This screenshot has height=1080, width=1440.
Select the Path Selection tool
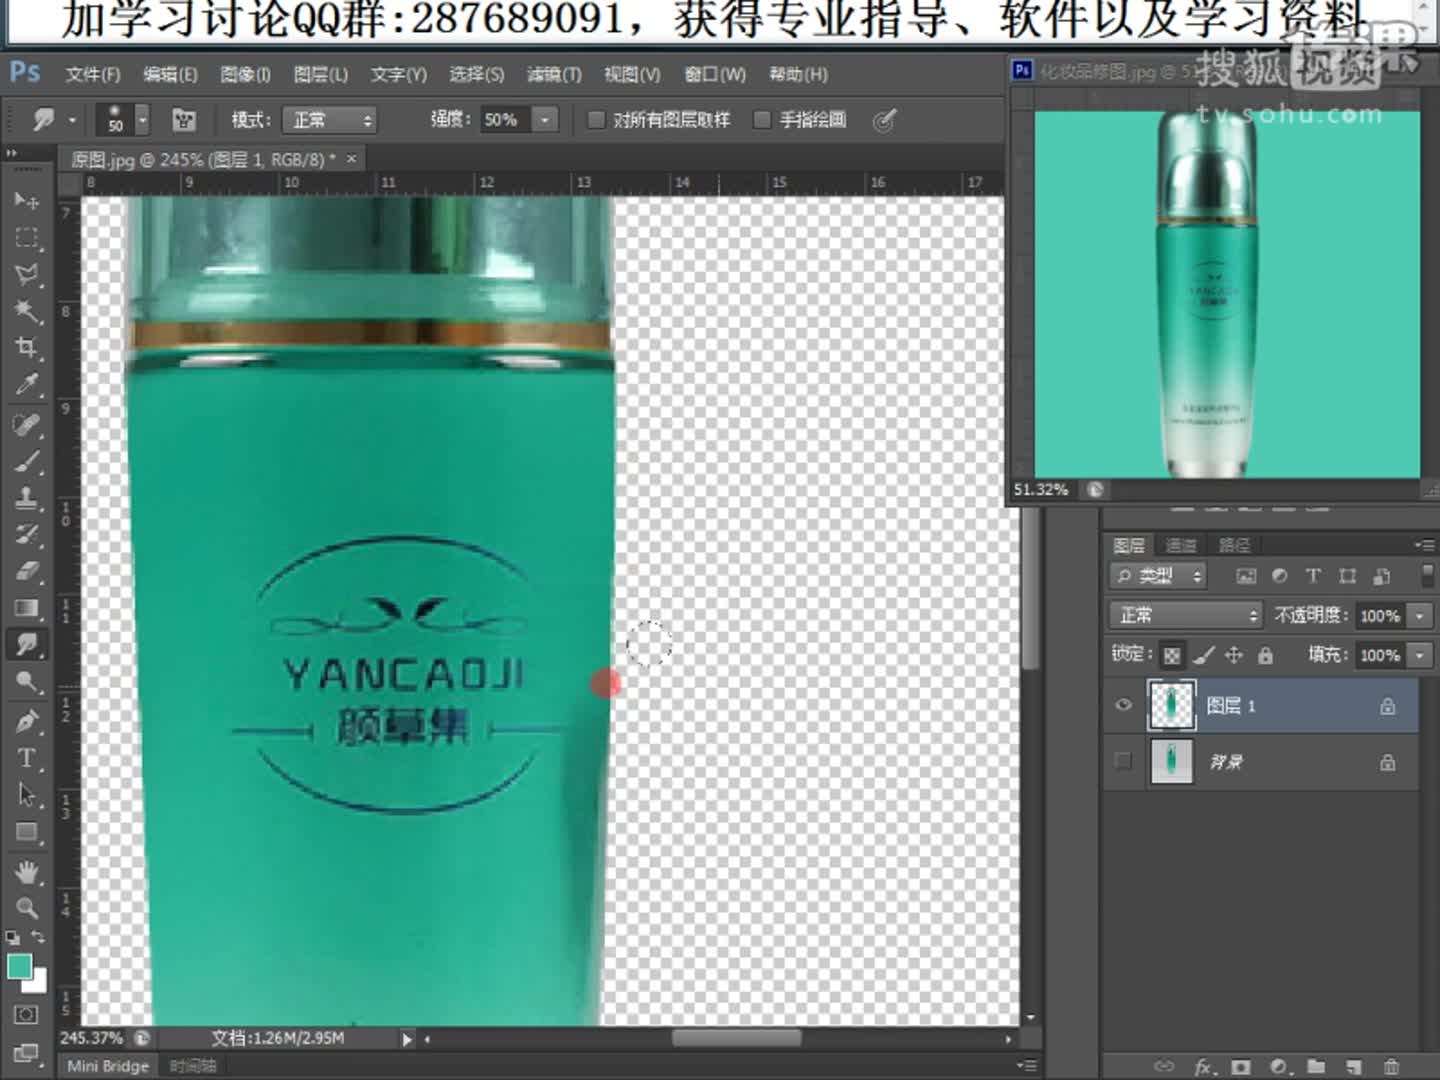point(26,795)
